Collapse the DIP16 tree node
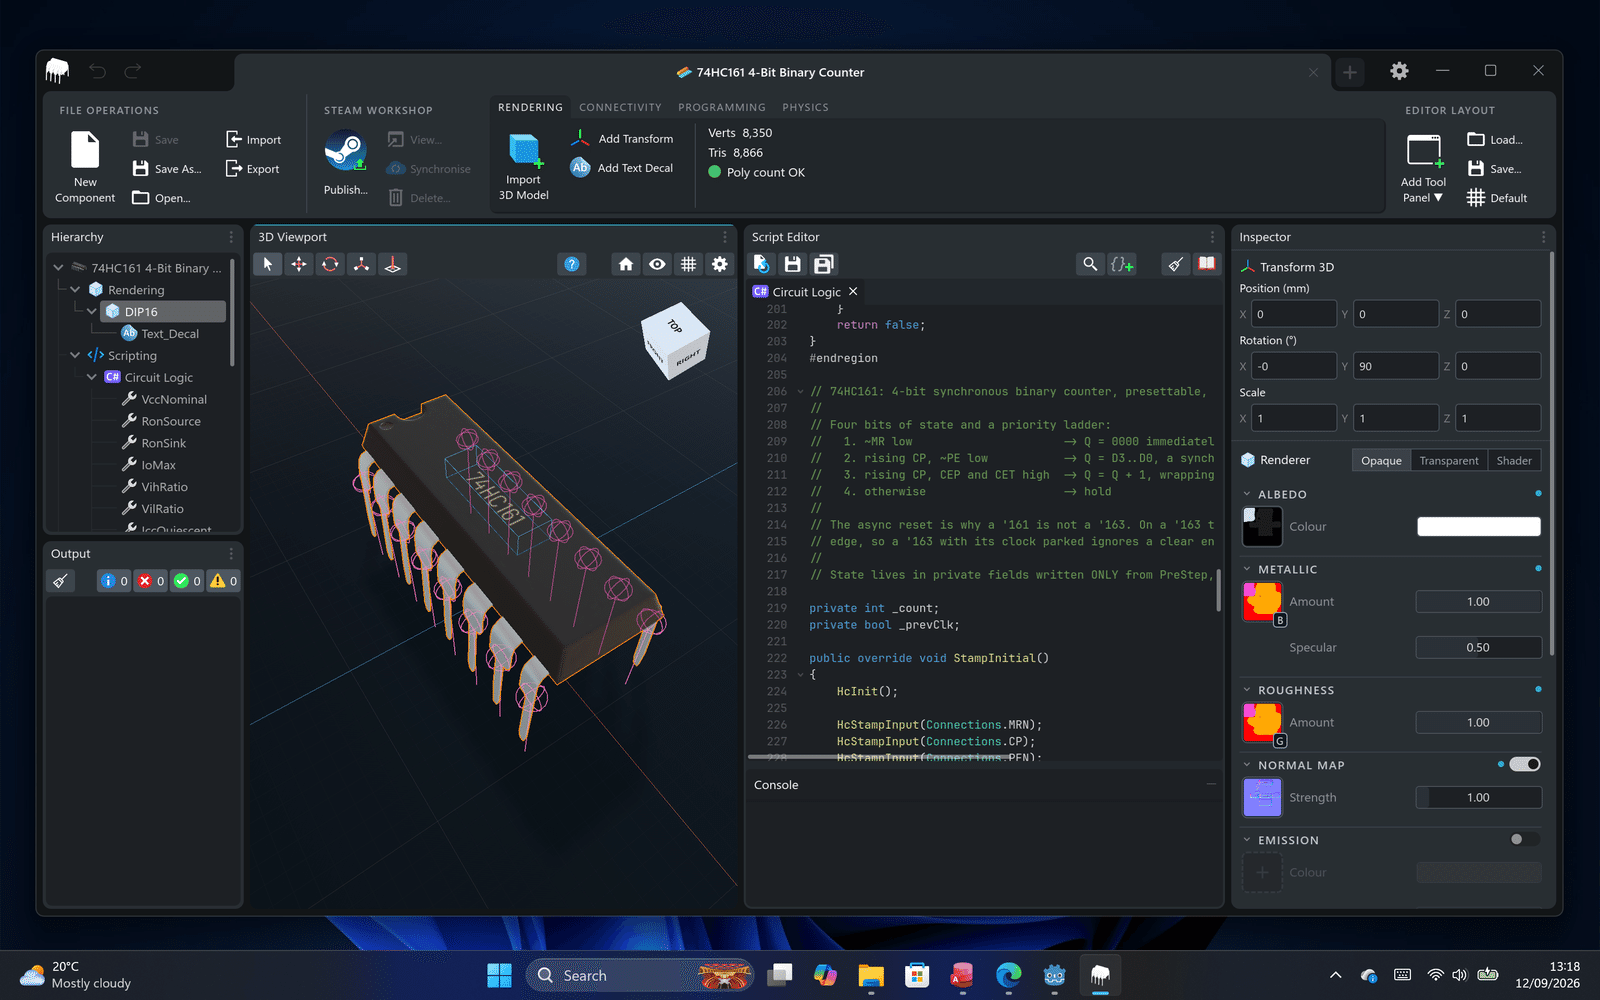 pos(92,312)
